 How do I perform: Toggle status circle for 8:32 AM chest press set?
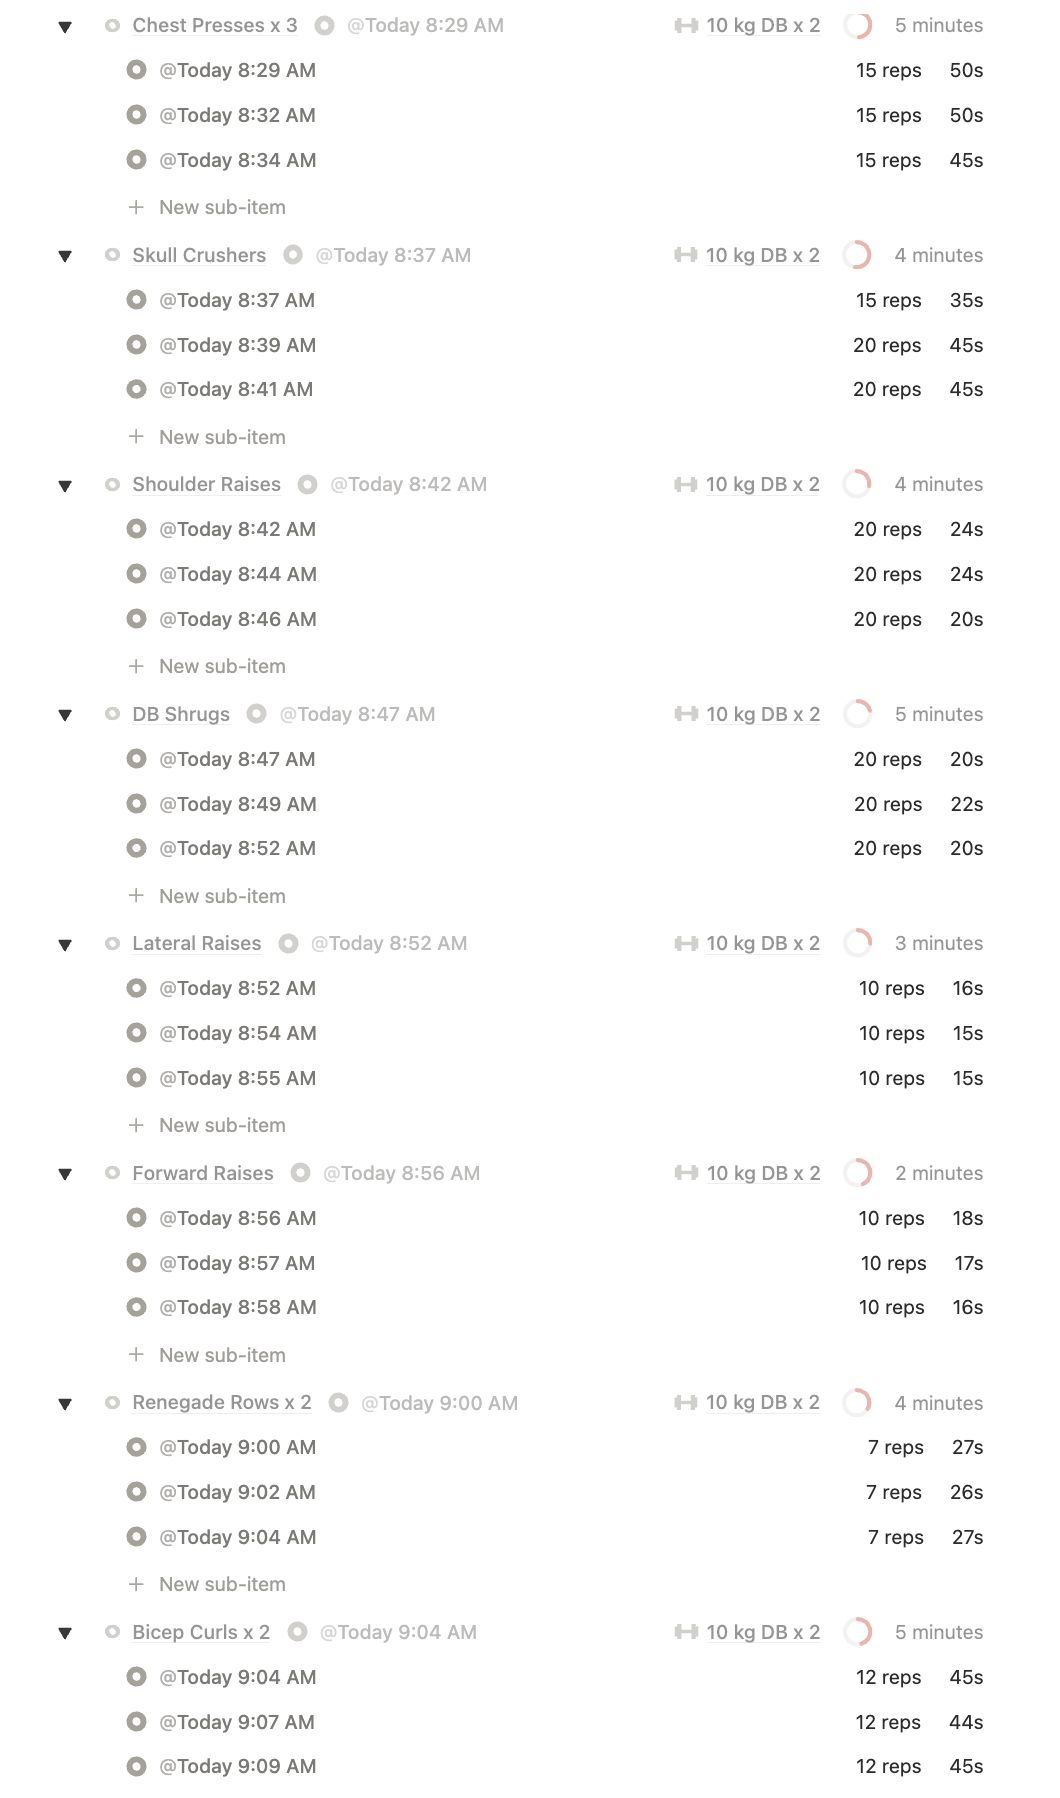tap(137, 115)
